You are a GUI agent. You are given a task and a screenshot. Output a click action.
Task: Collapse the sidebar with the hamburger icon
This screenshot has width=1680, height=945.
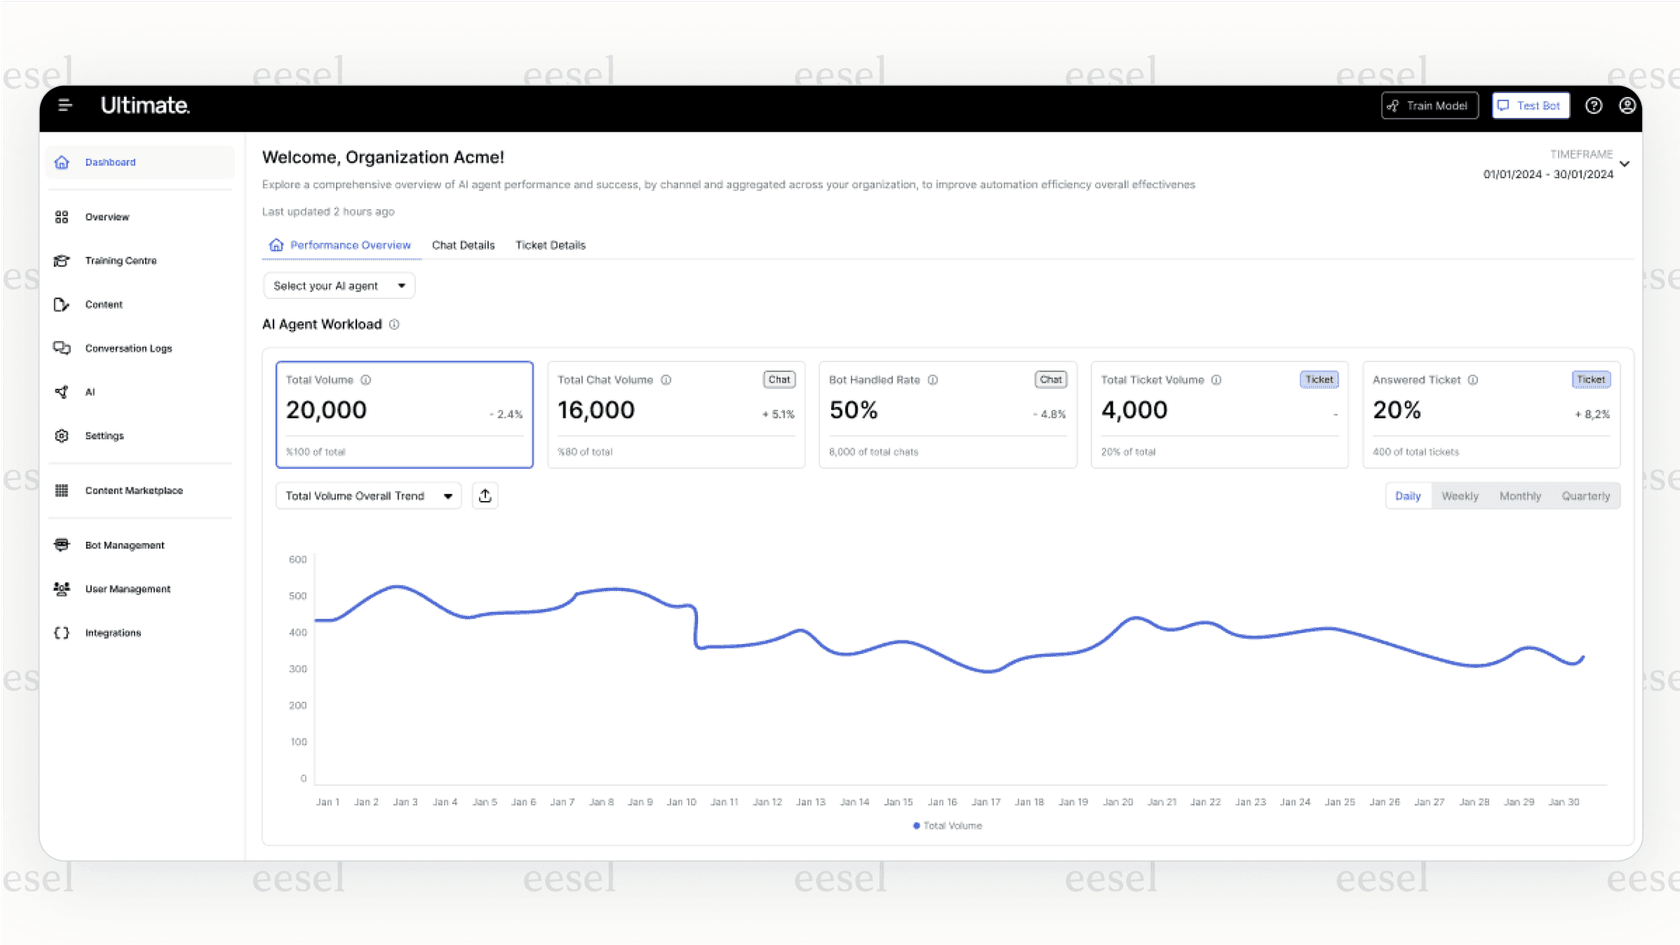coord(65,105)
